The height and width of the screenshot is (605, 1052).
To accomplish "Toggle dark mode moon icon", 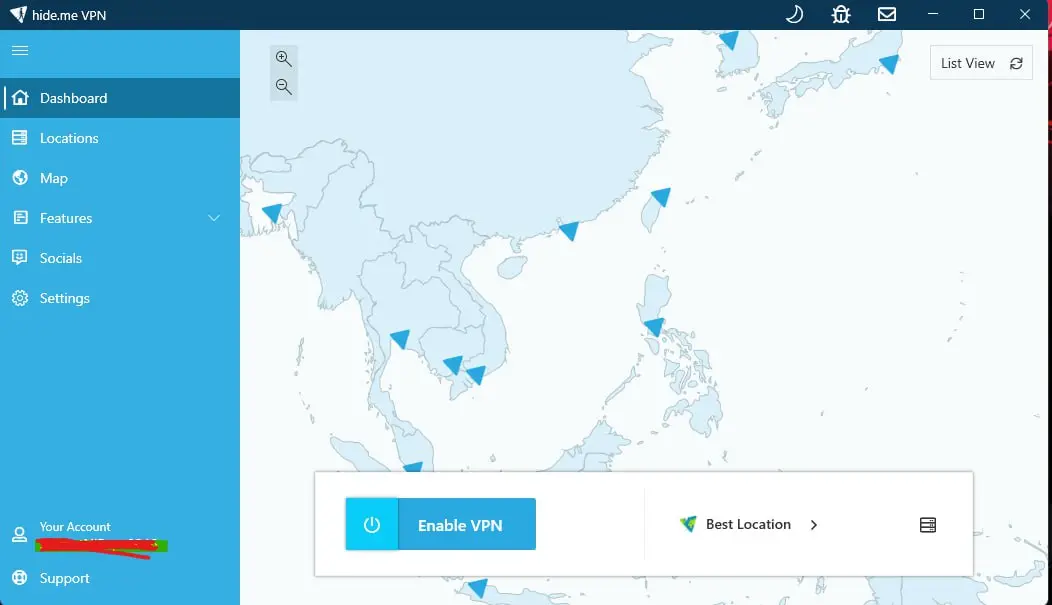I will tap(794, 14).
